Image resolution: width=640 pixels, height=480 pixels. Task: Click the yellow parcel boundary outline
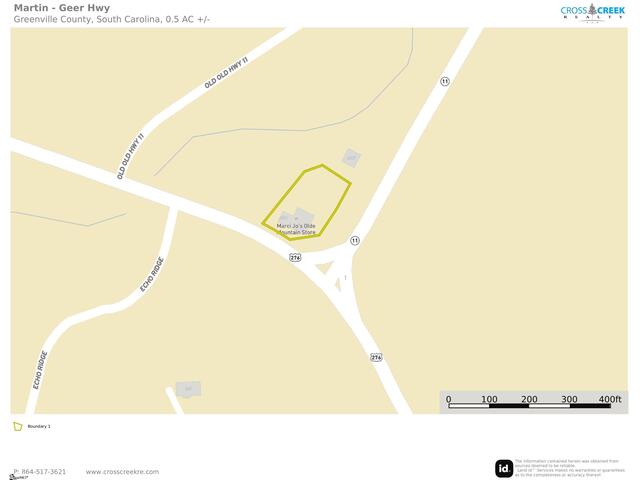tap(307, 202)
